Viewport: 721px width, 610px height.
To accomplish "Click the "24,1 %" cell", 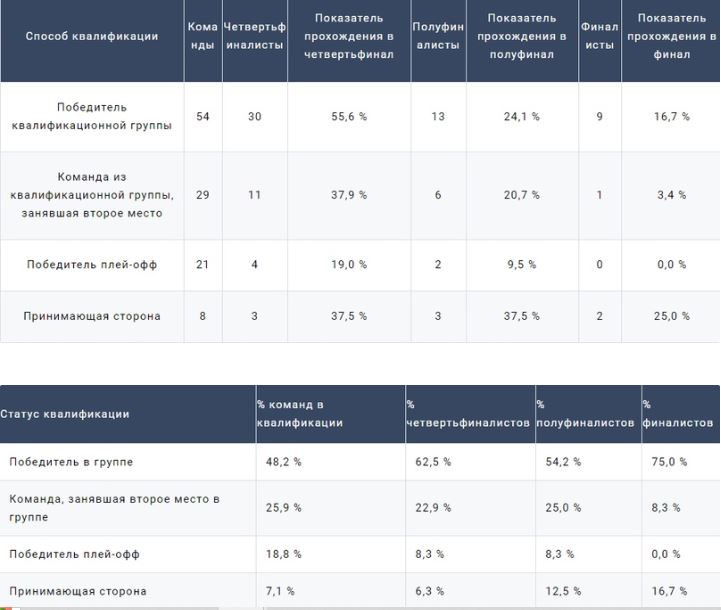I will [522, 117].
